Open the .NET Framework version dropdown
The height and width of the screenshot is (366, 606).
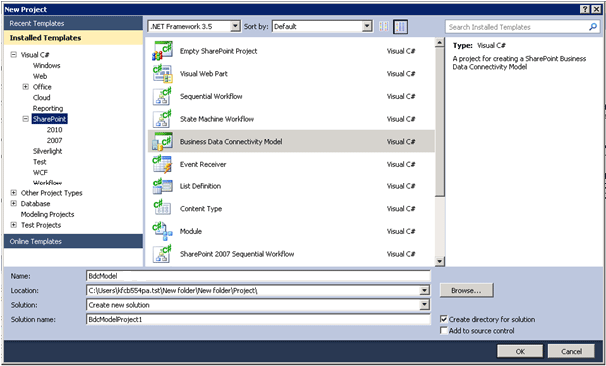[x=235, y=26]
